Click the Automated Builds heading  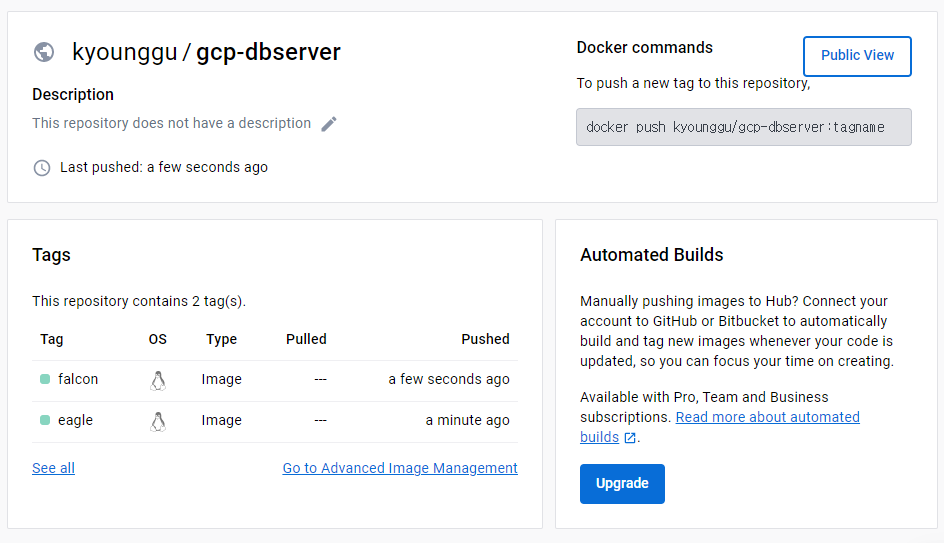(652, 255)
